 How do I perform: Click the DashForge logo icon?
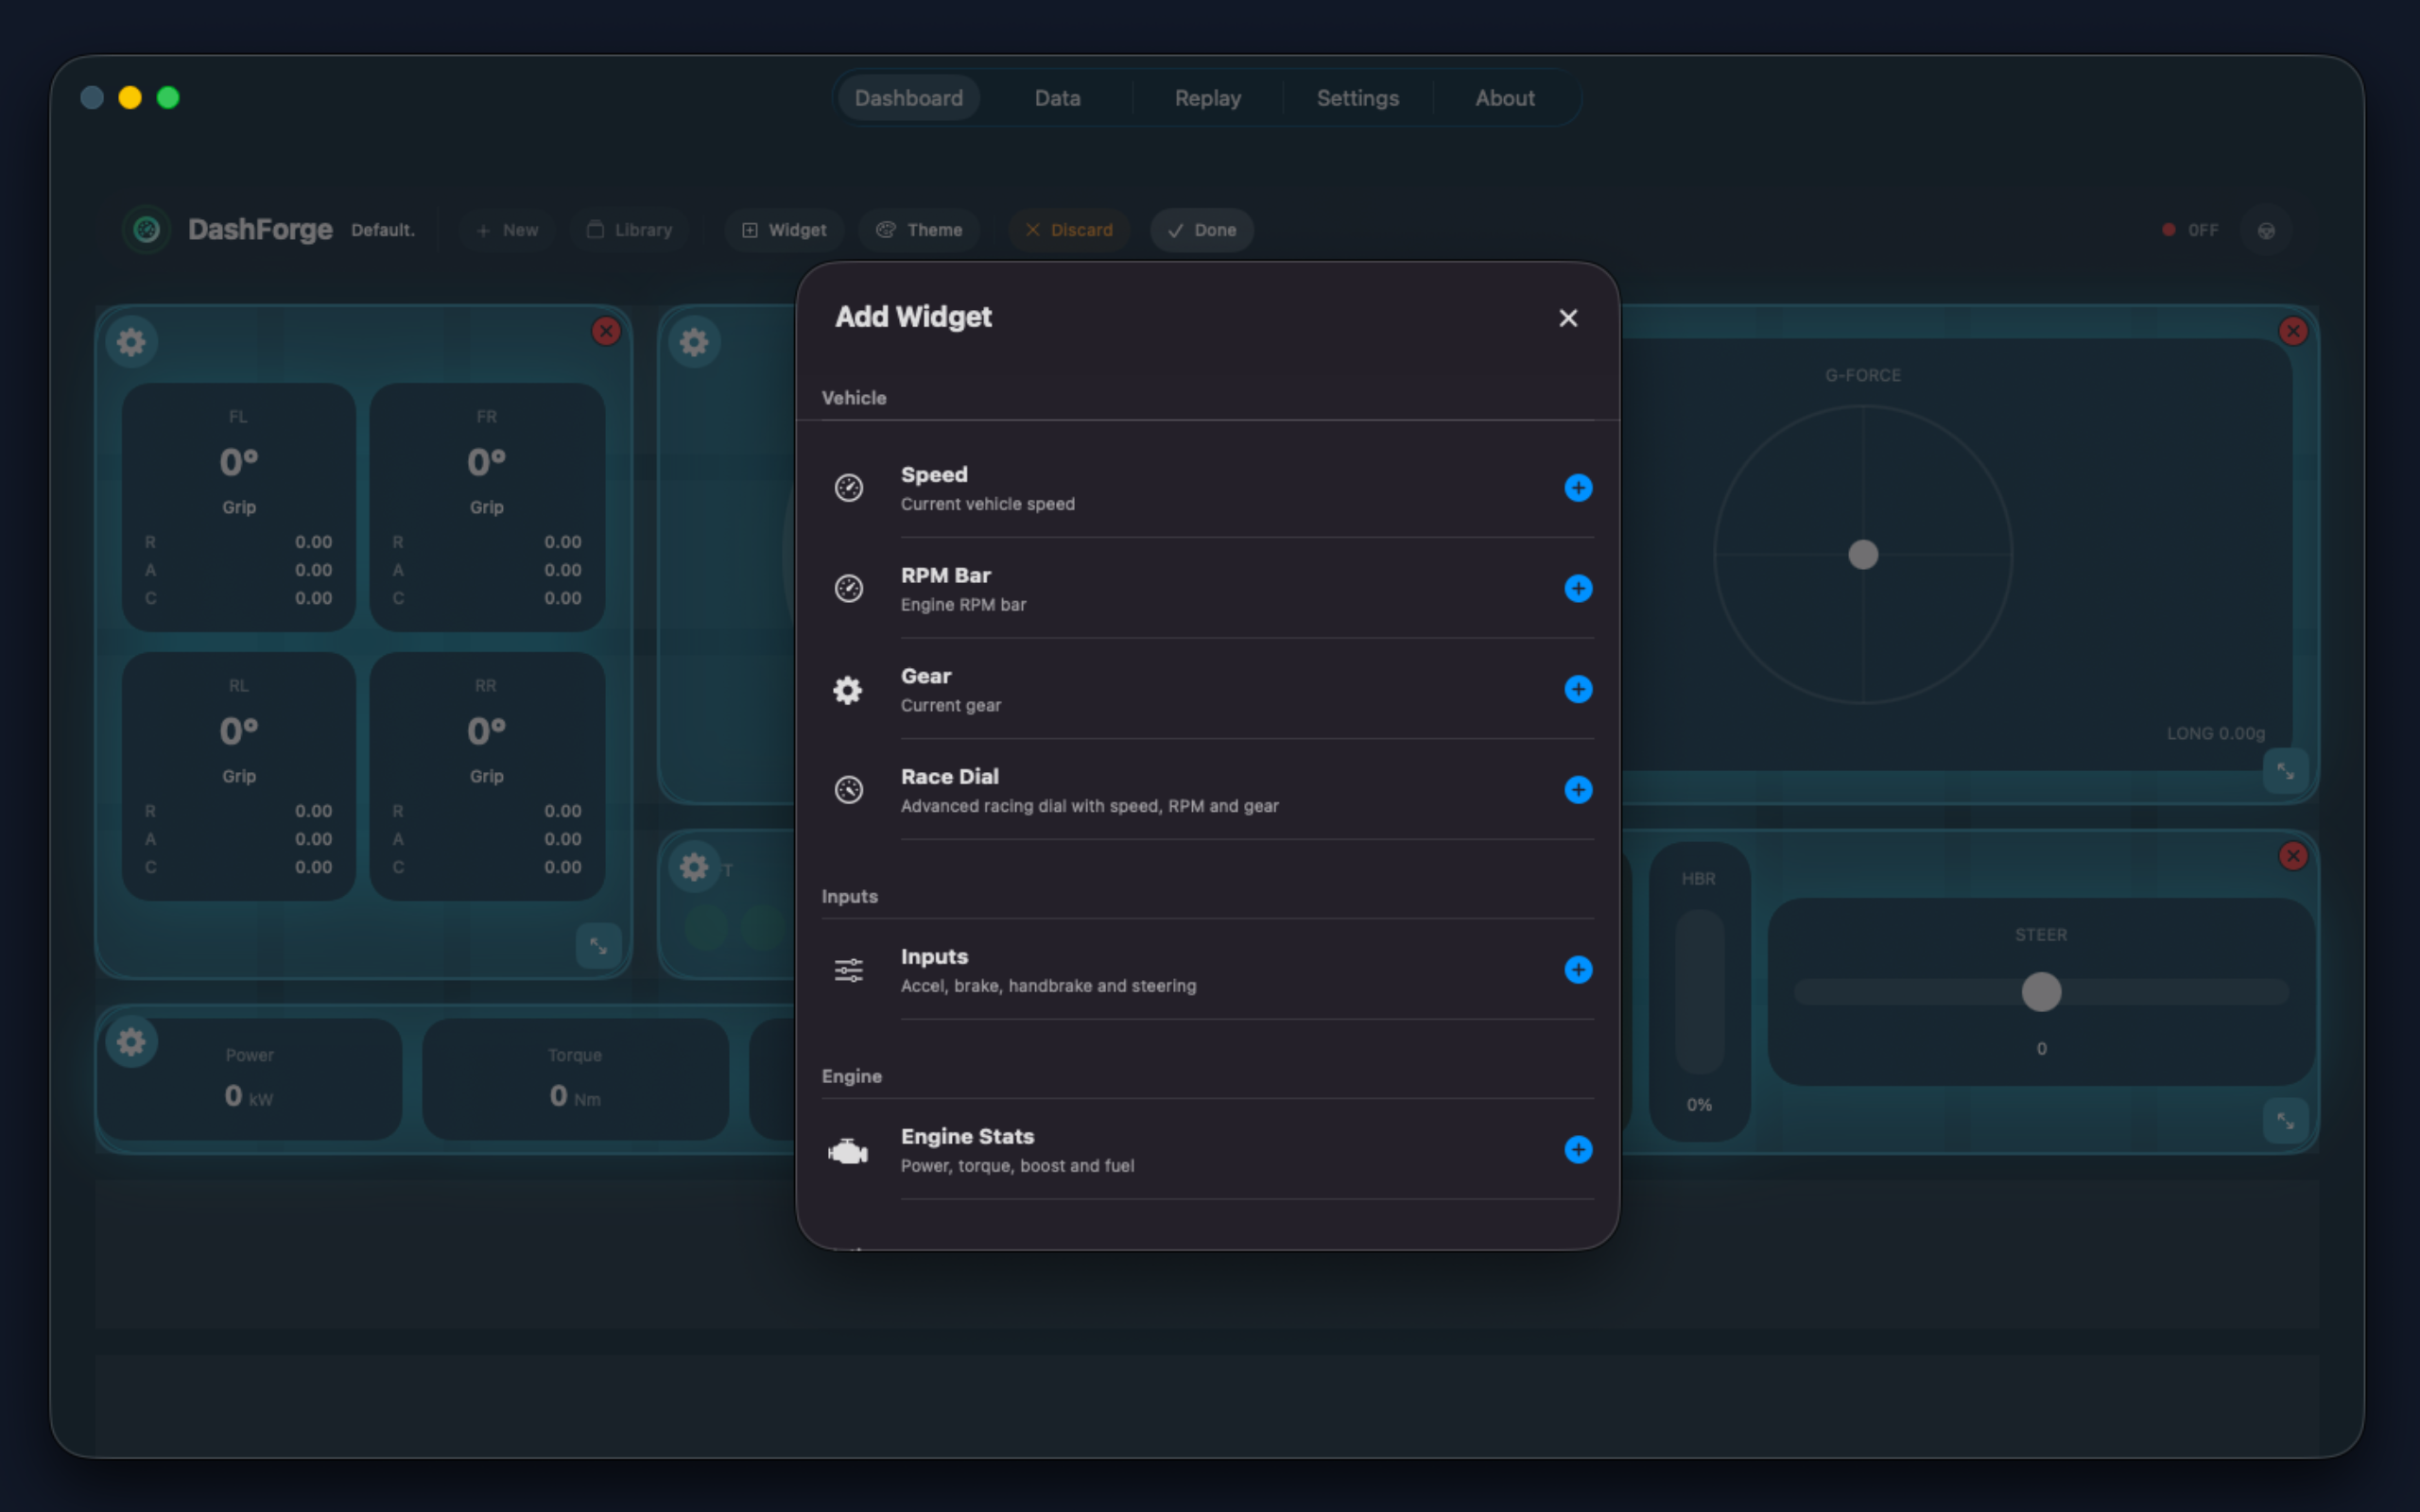(x=147, y=230)
